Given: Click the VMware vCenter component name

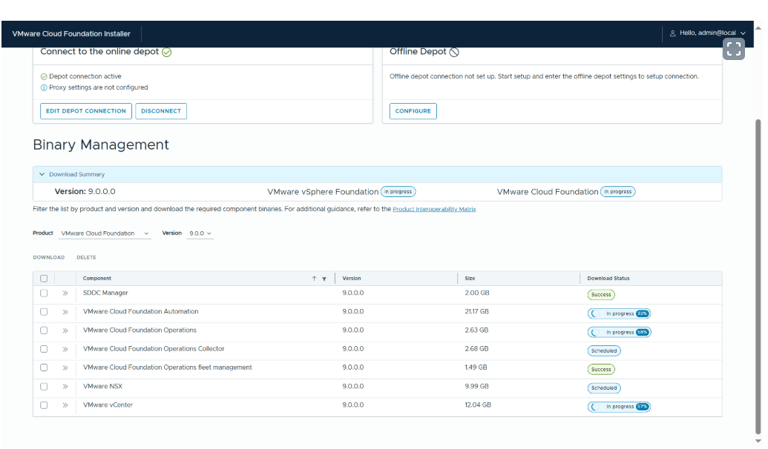Looking at the screenshot, I should [x=108, y=405].
